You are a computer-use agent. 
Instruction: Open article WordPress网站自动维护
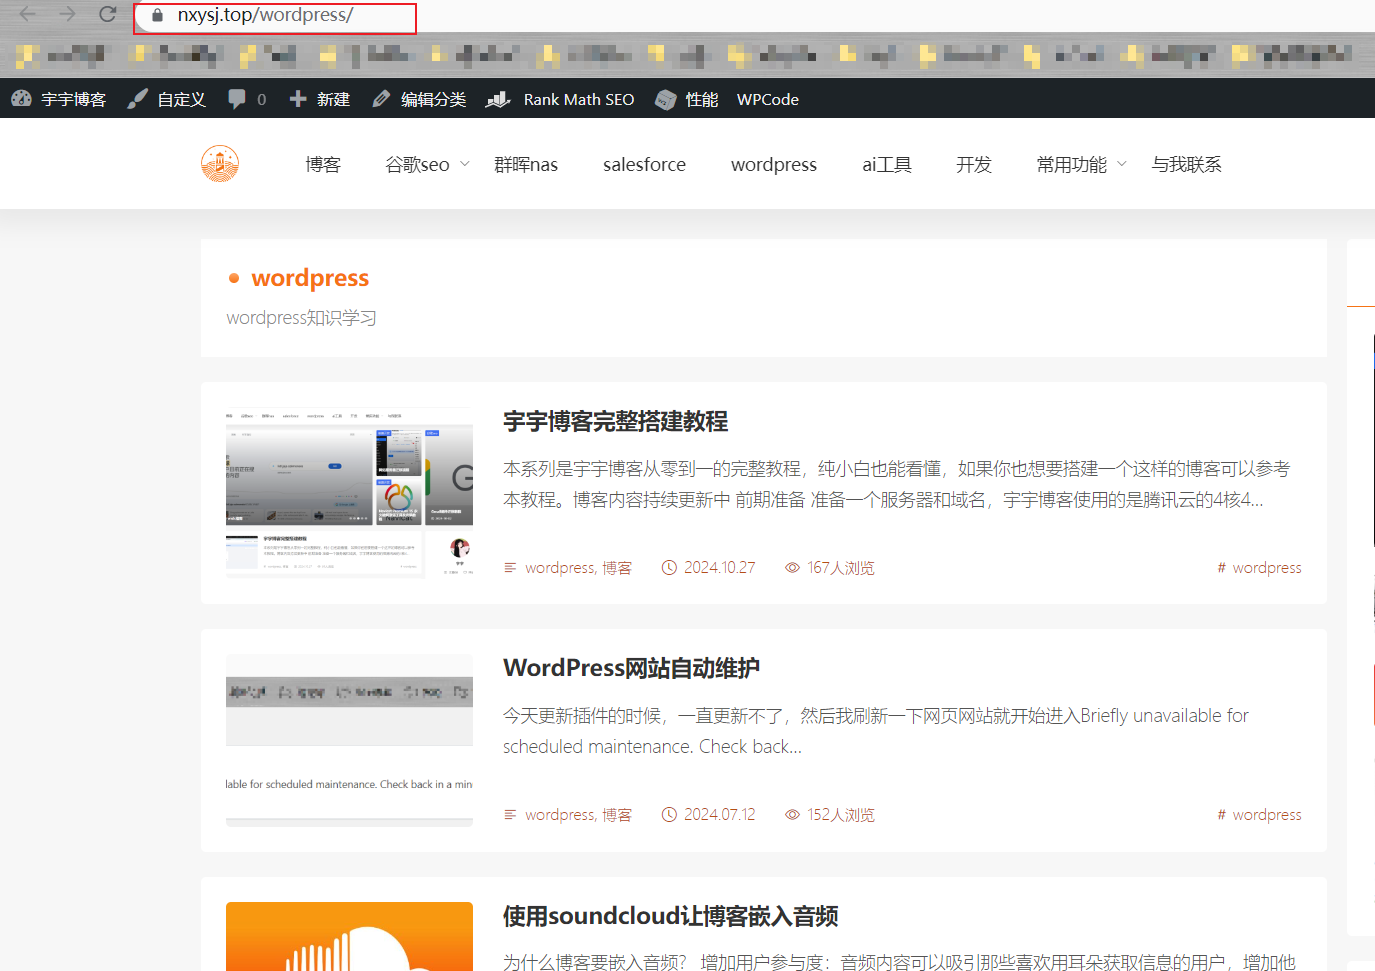[x=631, y=668]
